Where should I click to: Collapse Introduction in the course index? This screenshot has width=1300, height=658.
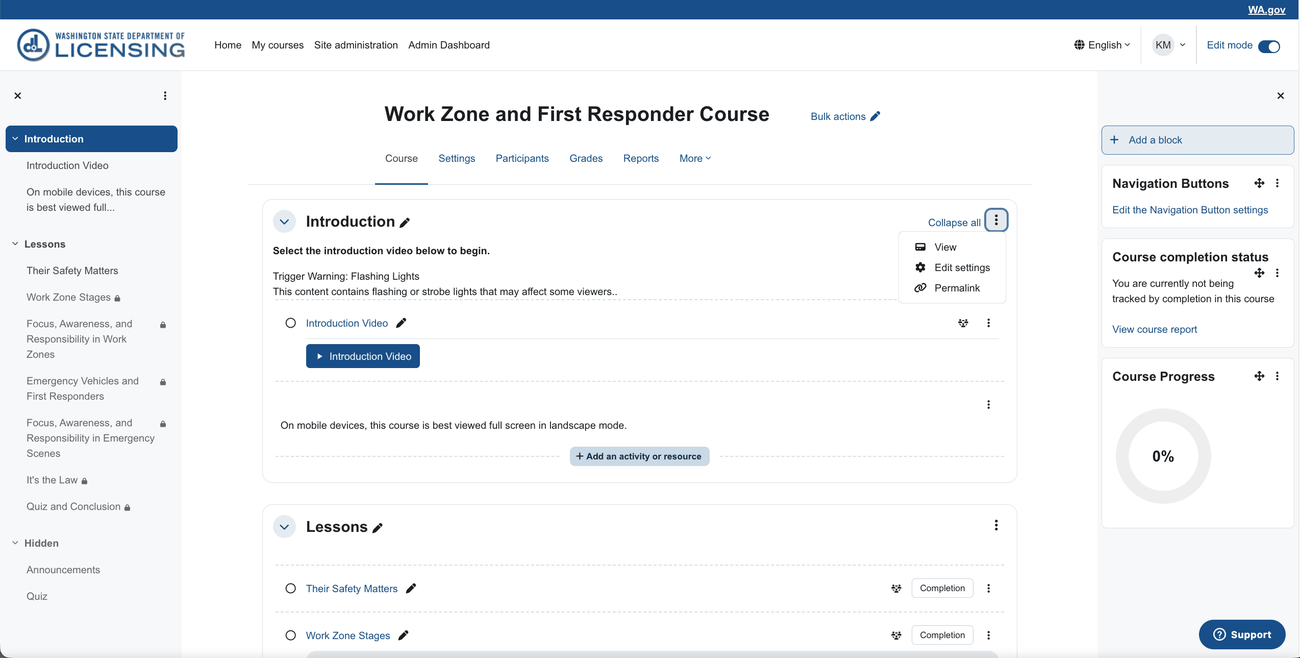coord(15,139)
